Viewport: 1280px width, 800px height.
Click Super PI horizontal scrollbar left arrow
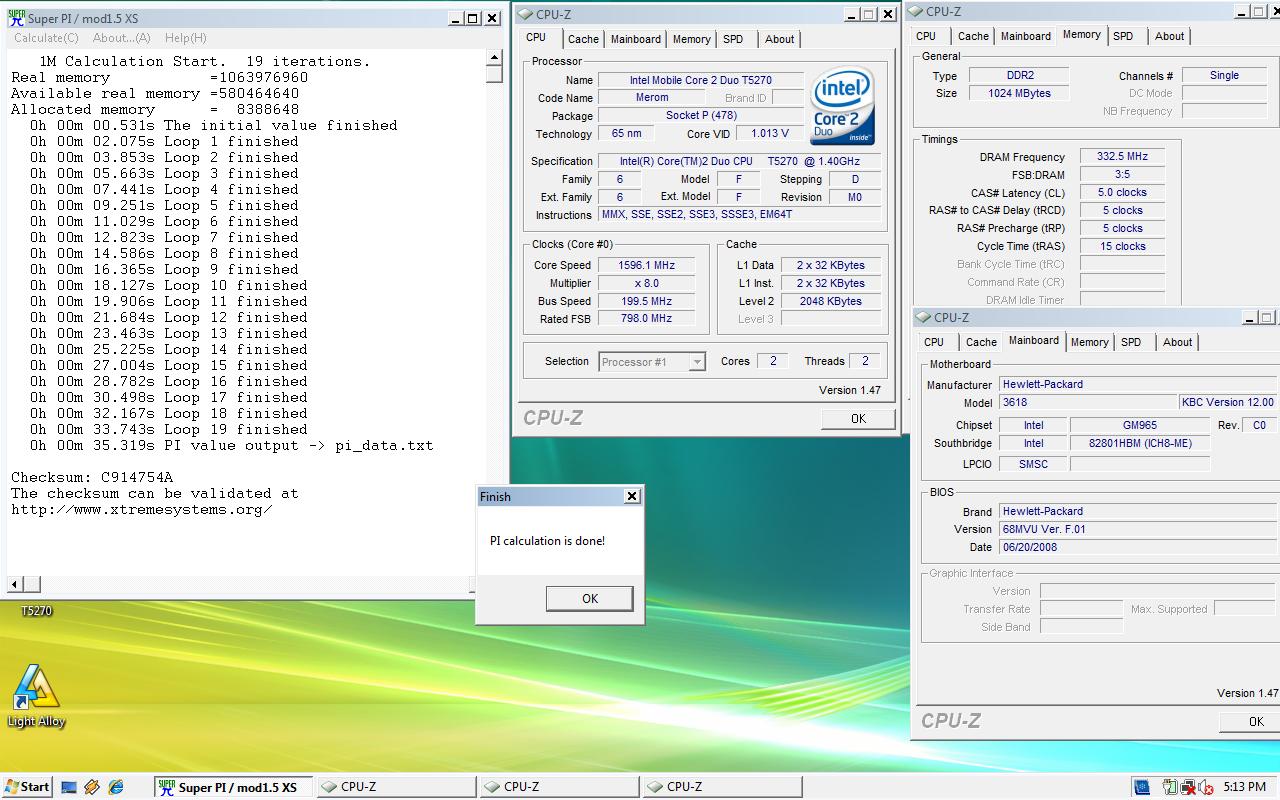click(x=15, y=583)
